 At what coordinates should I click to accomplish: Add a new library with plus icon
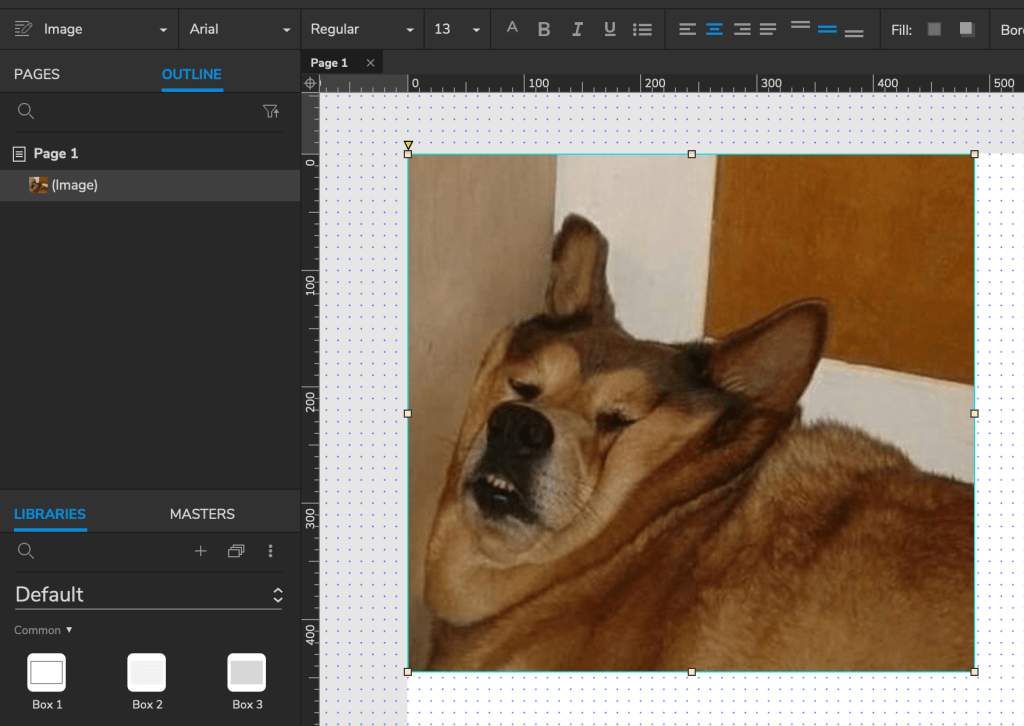point(200,551)
